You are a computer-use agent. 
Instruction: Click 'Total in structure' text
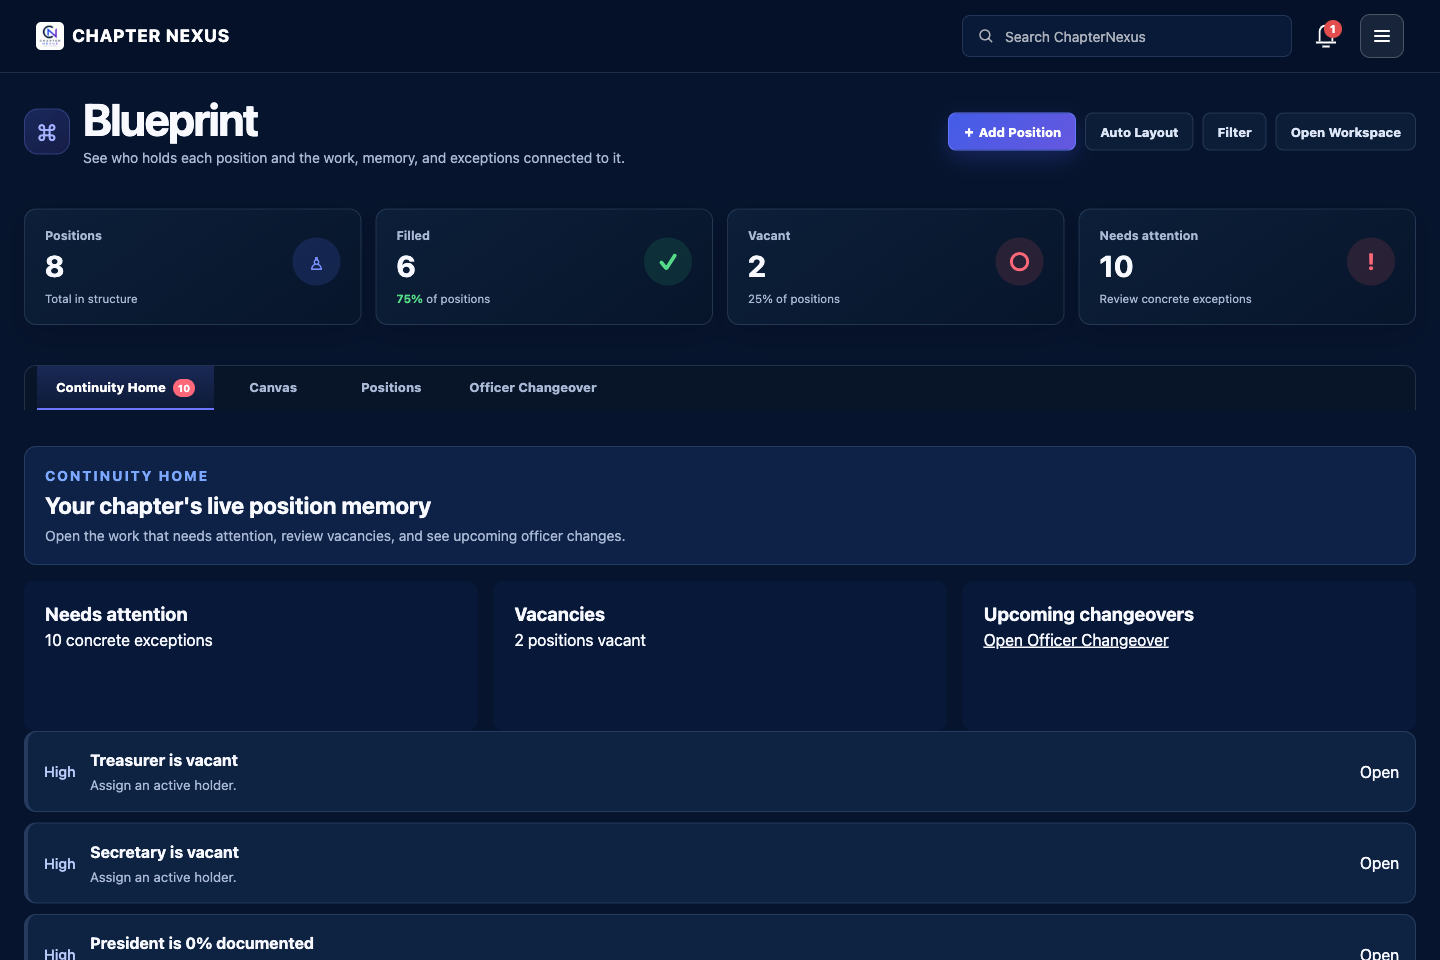[91, 299]
